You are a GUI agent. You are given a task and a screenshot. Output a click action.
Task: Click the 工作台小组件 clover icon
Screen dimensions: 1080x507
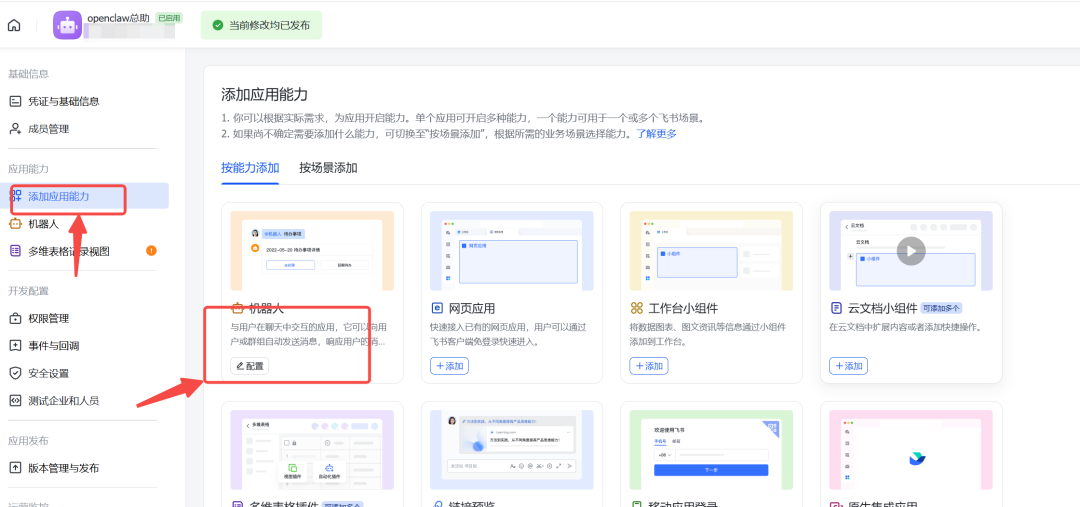(x=636, y=308)
